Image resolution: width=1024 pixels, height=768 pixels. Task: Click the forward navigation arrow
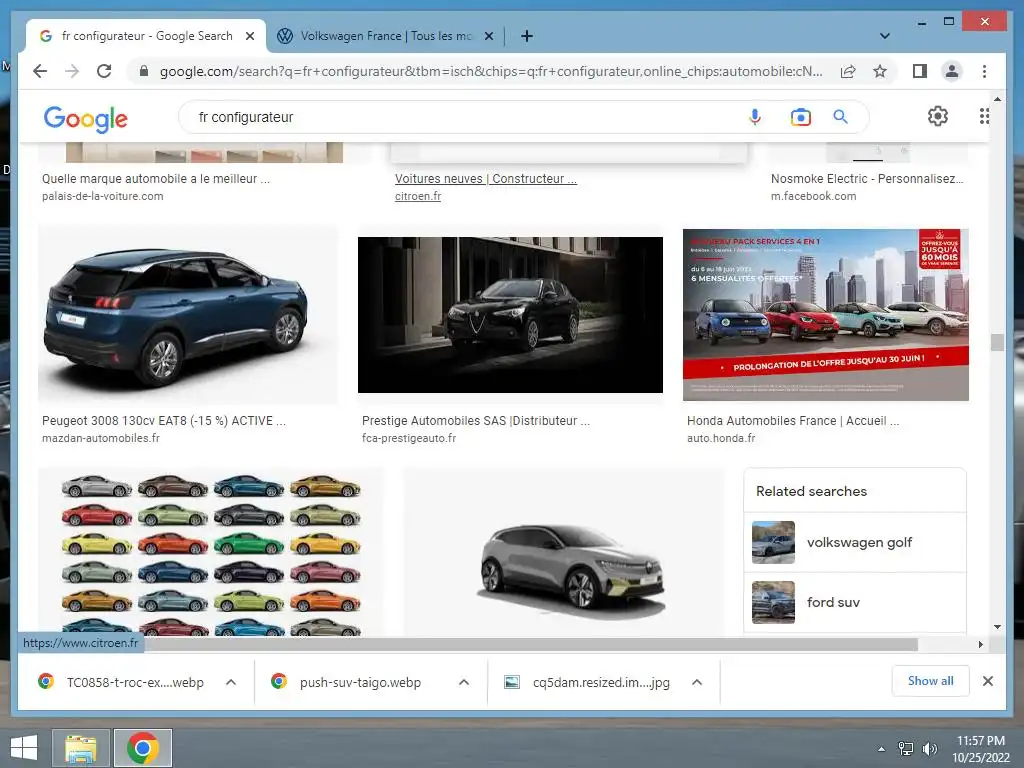72,71
